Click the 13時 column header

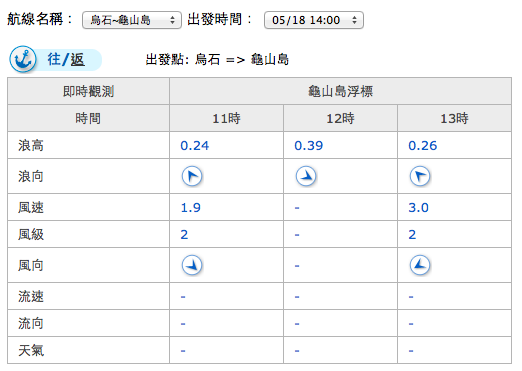[x=454, y=118]
